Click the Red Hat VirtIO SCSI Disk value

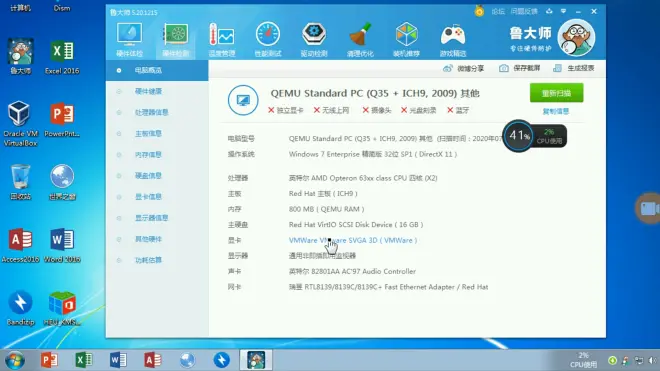tap(356, 225)
